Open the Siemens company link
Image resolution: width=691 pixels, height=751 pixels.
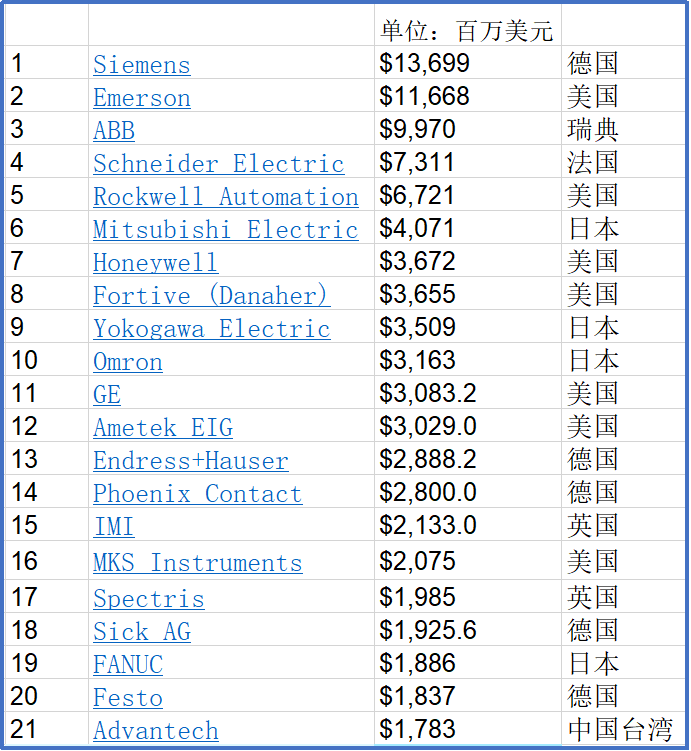[x=141, y=65]
